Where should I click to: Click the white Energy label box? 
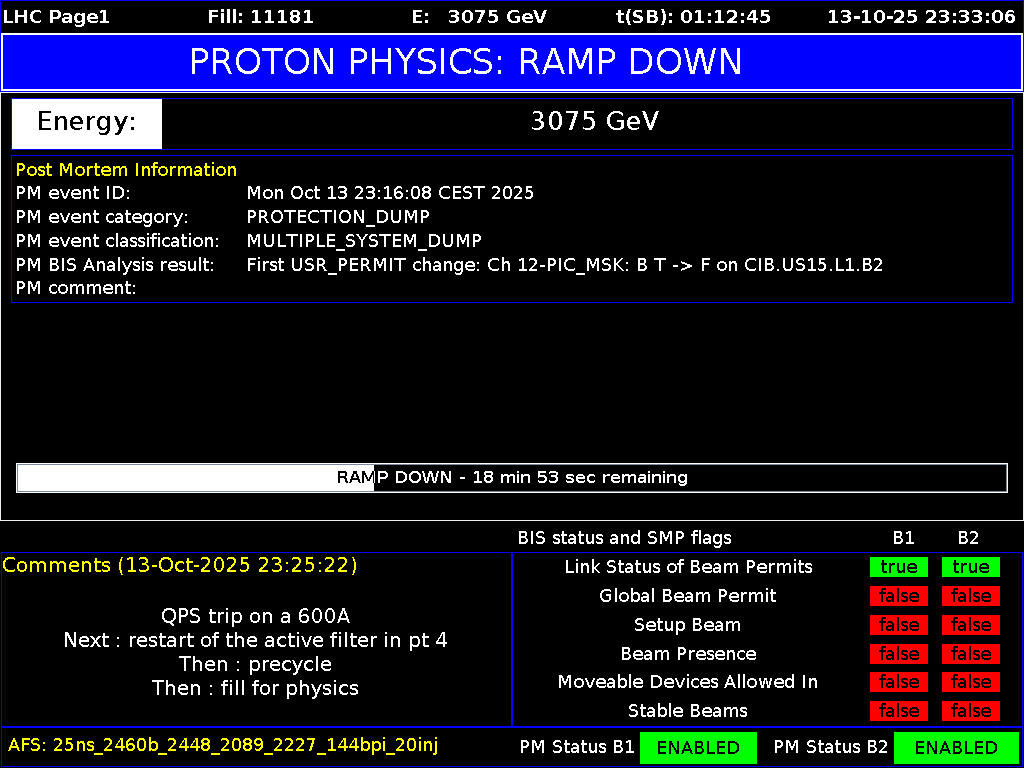86,123
